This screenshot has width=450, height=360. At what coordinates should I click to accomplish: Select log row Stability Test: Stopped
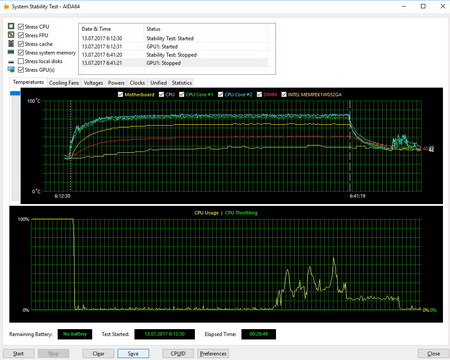(173, 55)
